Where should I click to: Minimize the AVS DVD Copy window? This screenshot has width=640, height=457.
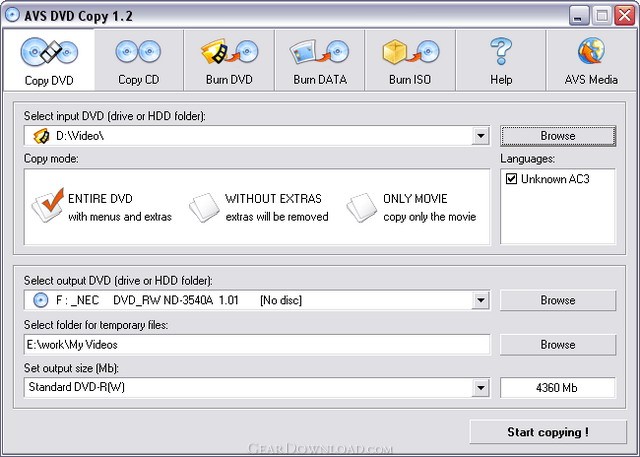point(578,16)
